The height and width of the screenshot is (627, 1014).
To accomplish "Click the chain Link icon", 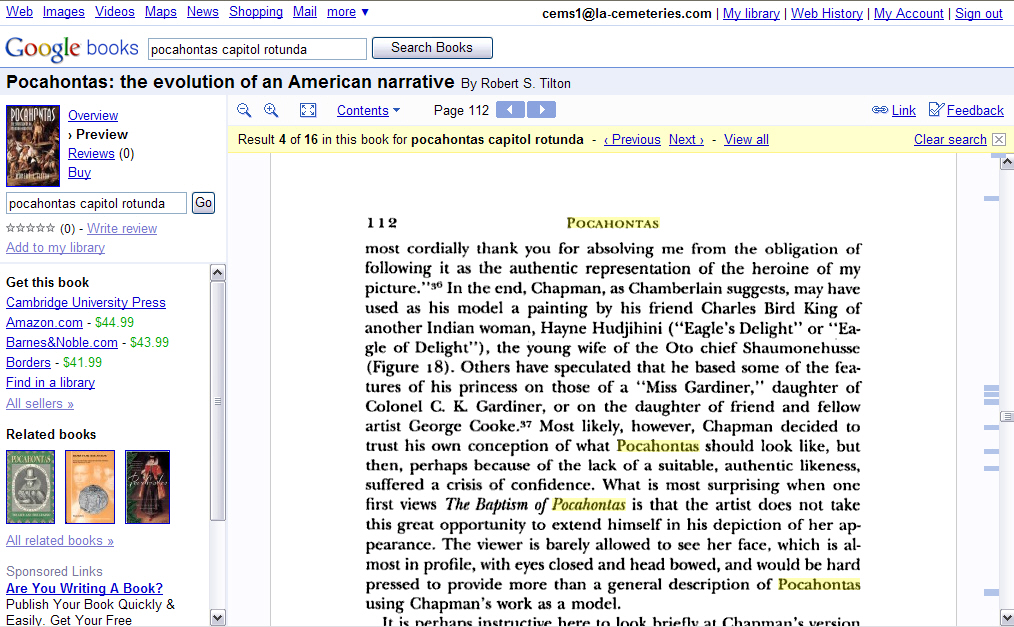I will pyautogui.click(x=879, y=110).
